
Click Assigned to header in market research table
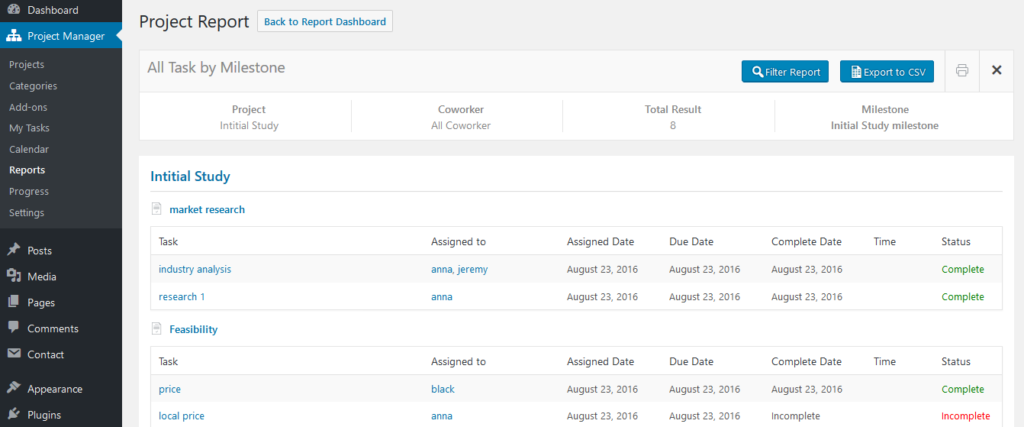[458, 242]
